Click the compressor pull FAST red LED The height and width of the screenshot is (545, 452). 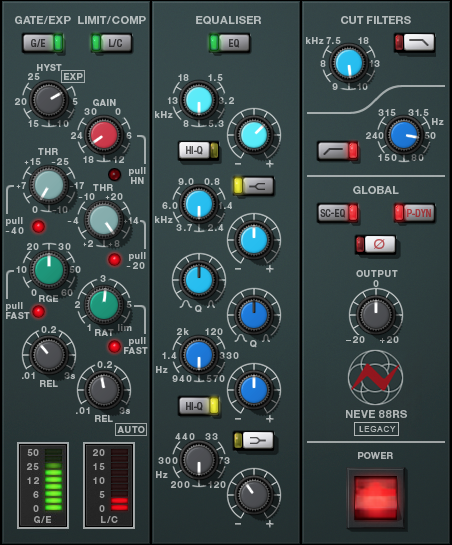click(114, 346)
